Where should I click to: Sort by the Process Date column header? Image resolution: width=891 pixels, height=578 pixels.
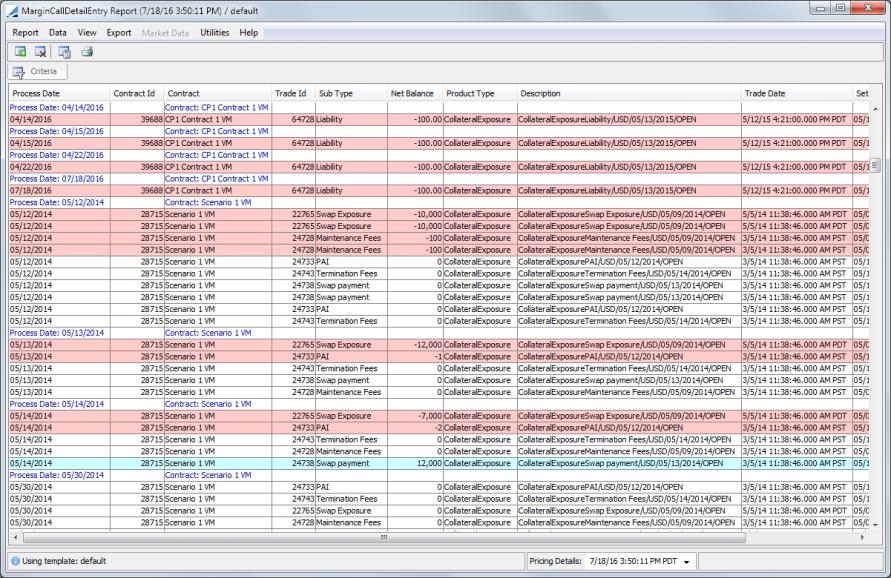tap(59, 93)
